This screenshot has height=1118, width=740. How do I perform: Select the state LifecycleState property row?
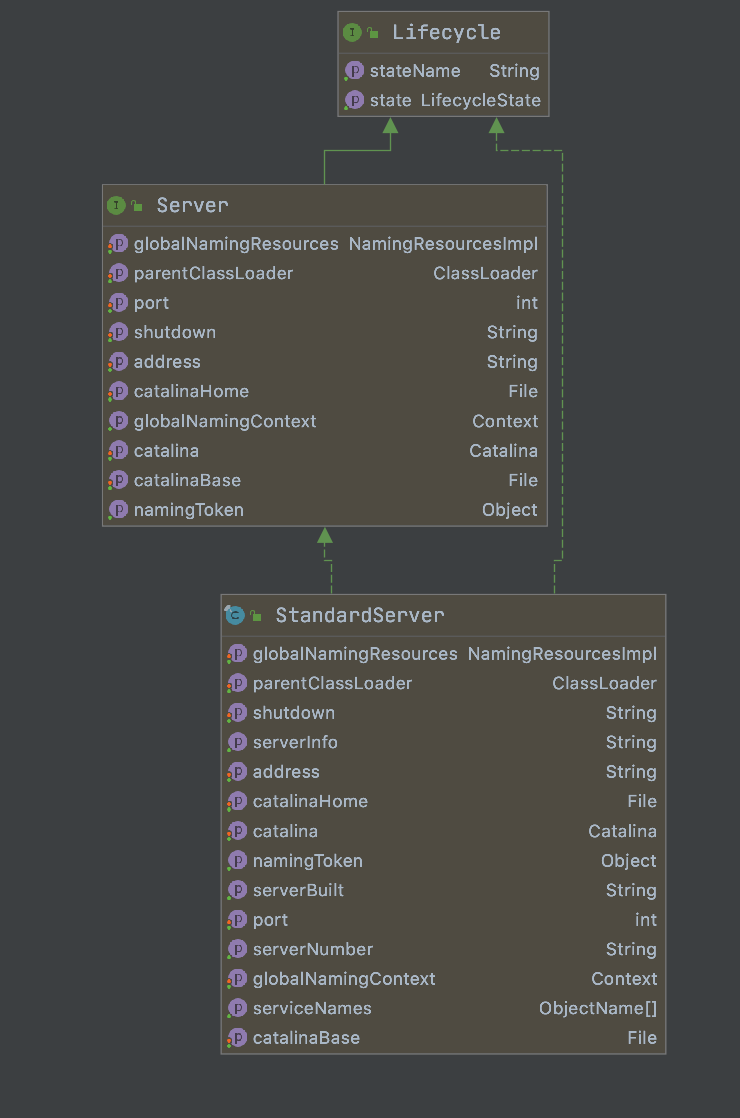(x=443, y=100)
